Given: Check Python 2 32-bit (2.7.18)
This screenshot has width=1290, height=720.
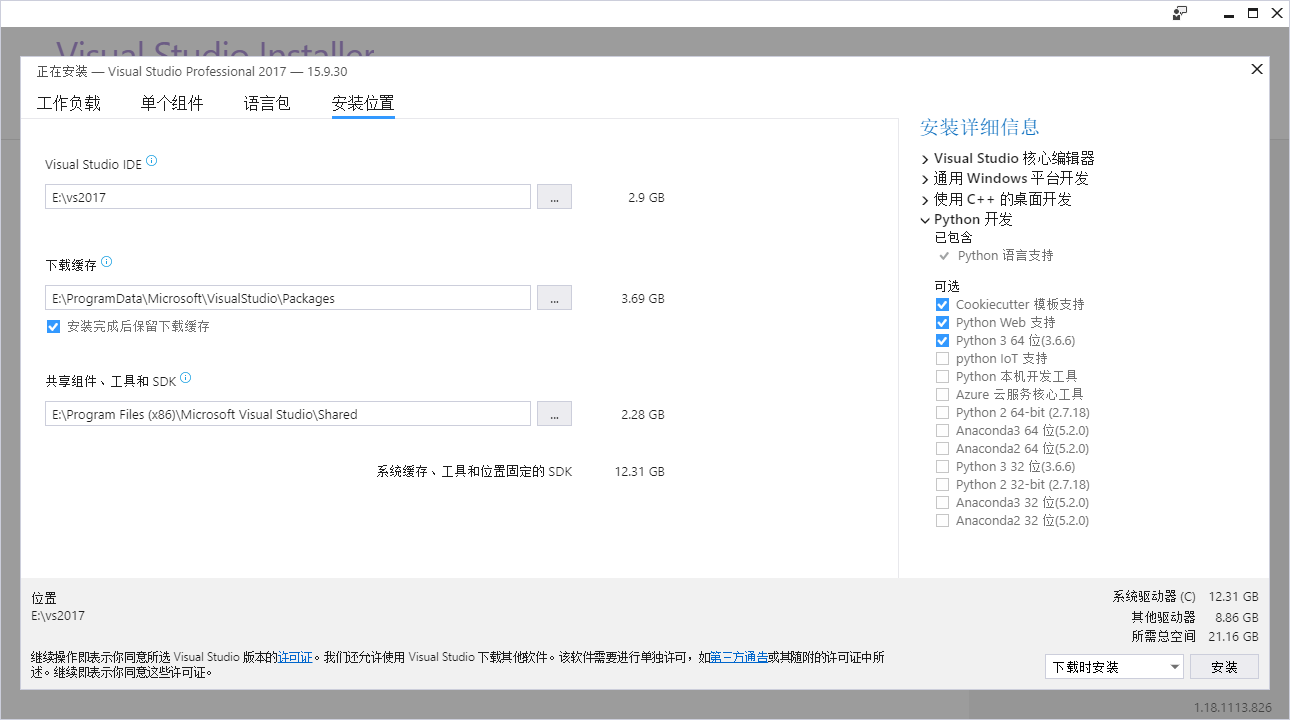Looking at the screenshot, I should coord(942,484).
